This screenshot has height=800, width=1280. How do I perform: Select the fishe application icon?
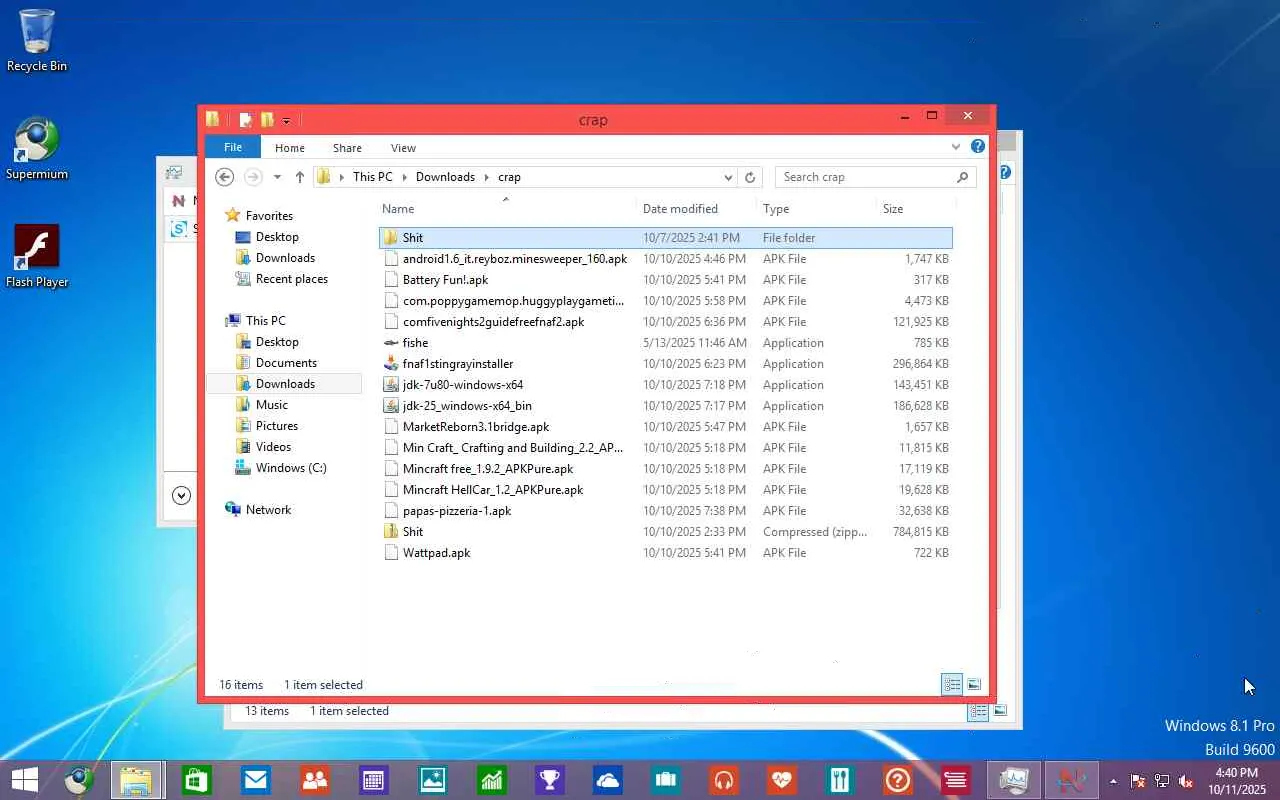pos(391,343)
